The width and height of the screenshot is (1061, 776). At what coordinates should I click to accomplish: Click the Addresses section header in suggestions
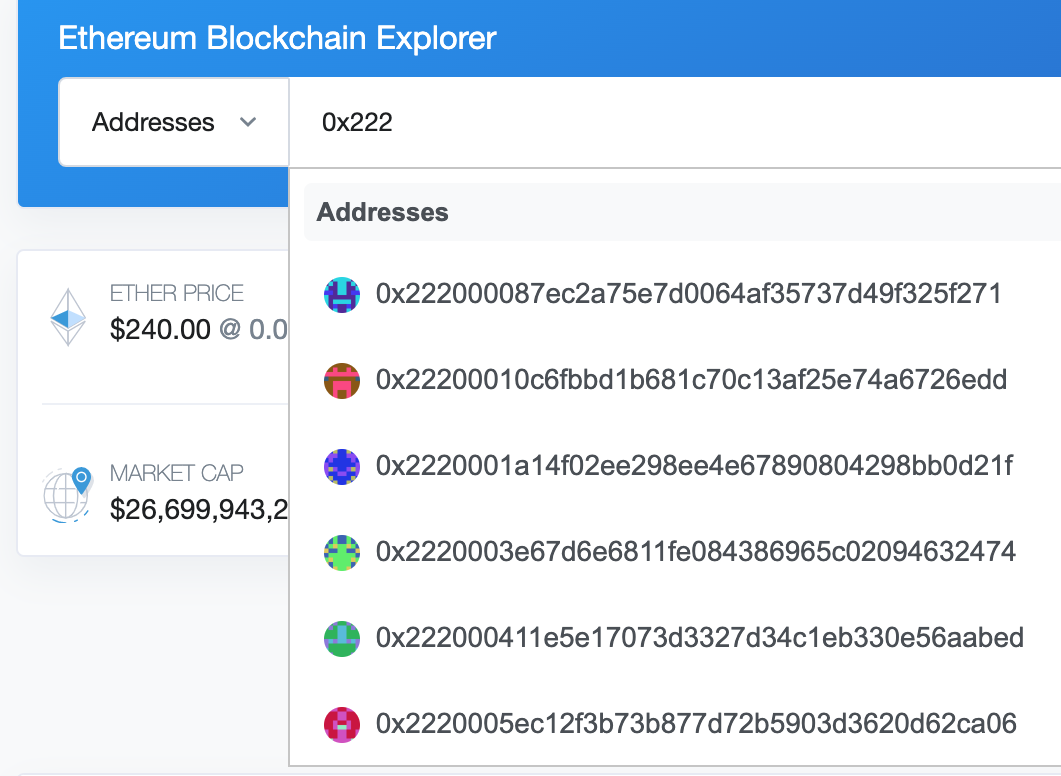tap(382, 212)
